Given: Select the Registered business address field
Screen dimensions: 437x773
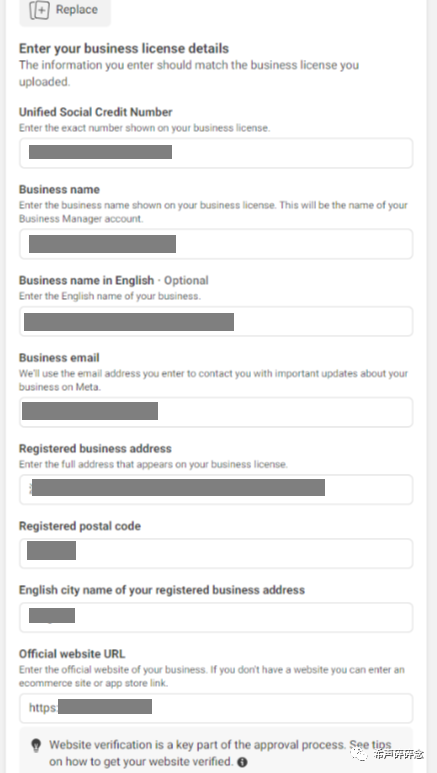Looking at the screenshot, I should pyautogui.click(x=216, y=490).
